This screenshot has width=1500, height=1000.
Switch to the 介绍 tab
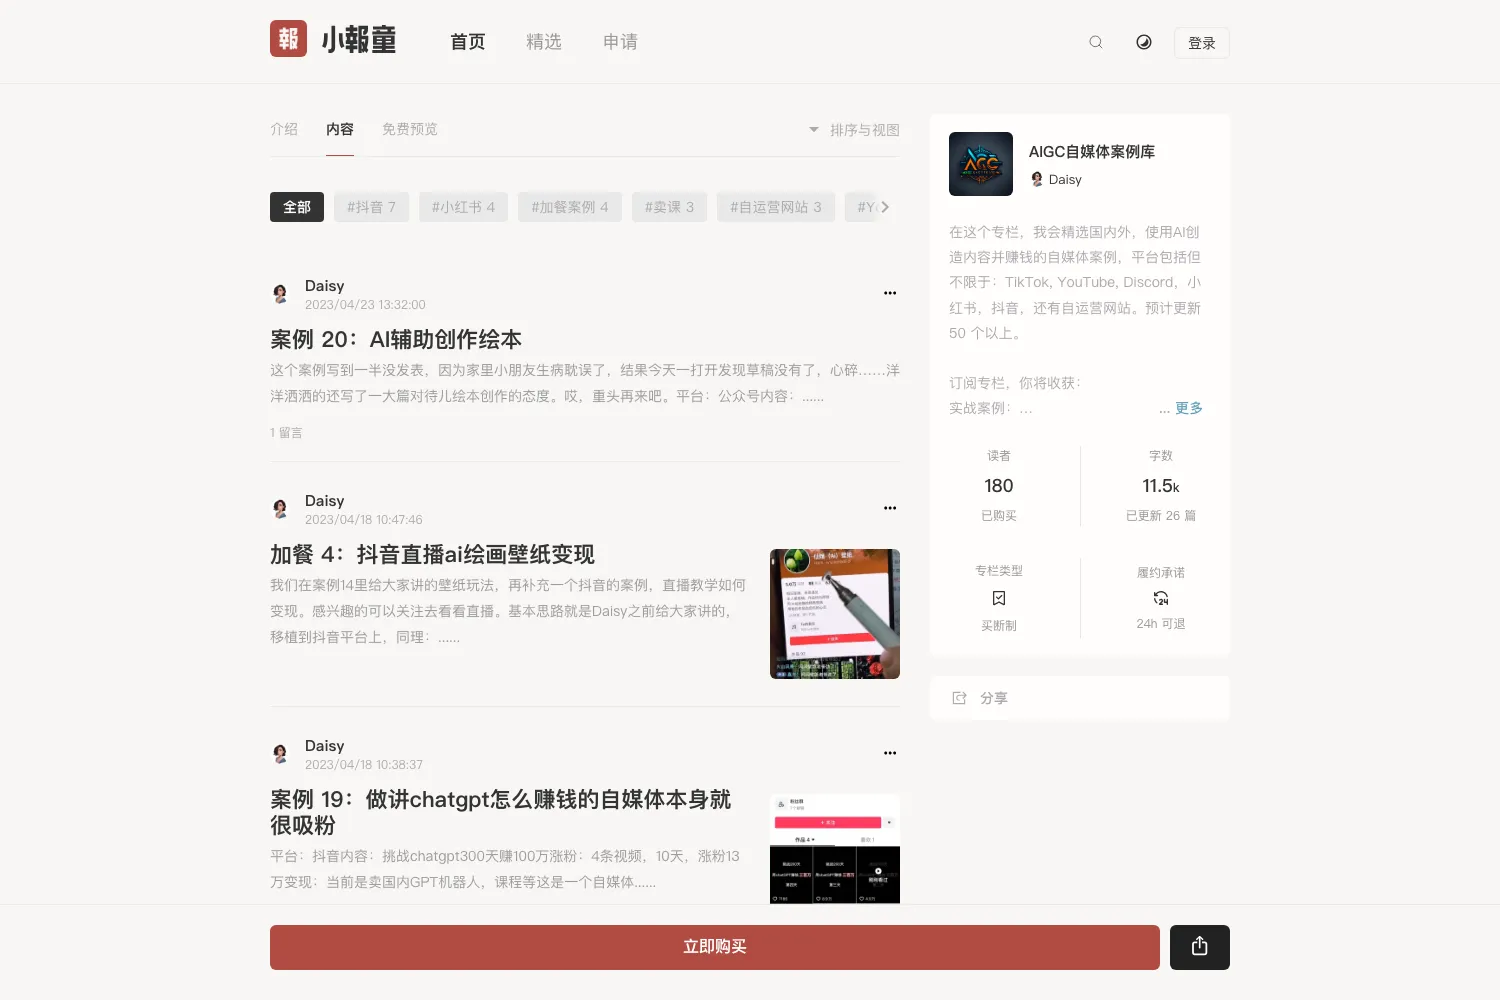pyautogui.click(x=284, y=129)
